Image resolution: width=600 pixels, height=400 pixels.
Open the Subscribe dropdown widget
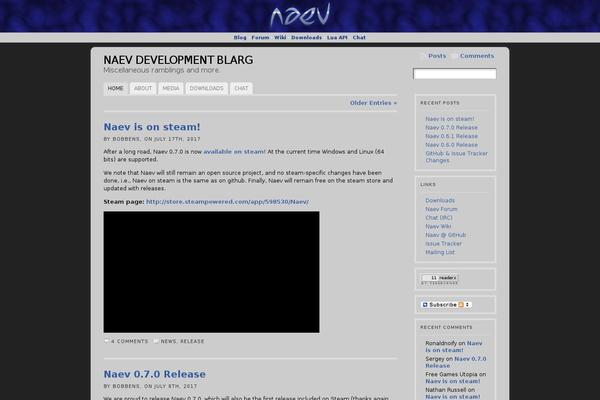[446, 305]
